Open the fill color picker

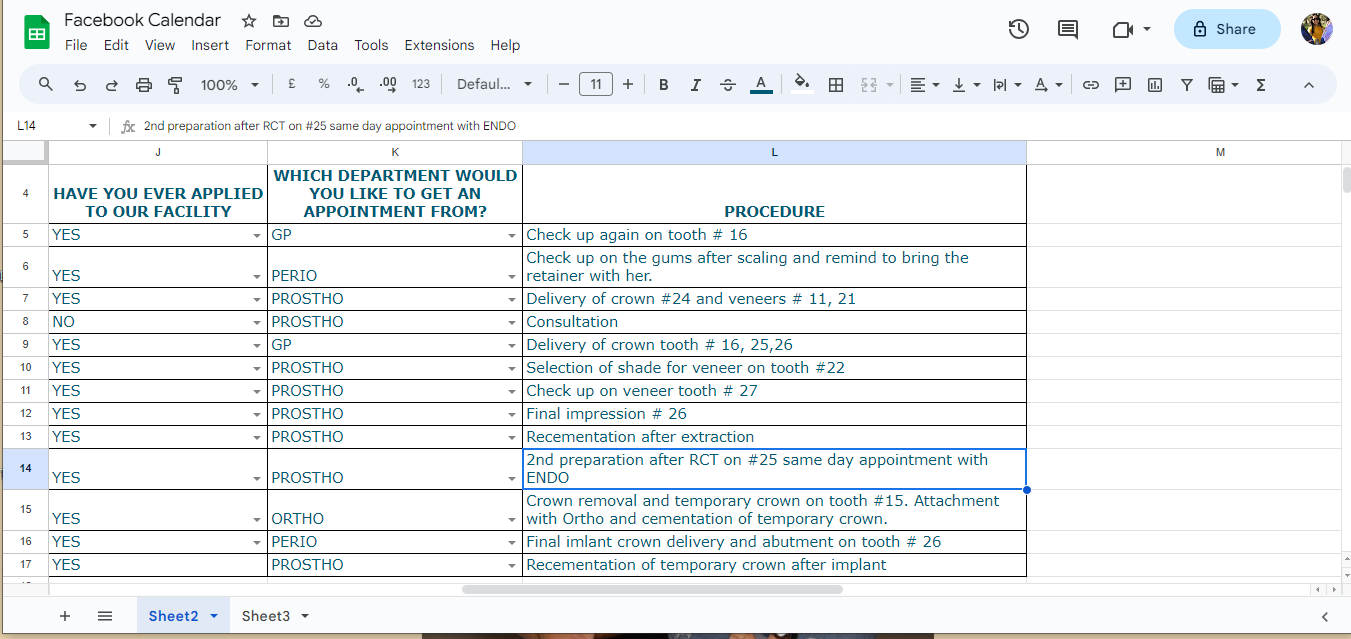click(x=801, y=85)
